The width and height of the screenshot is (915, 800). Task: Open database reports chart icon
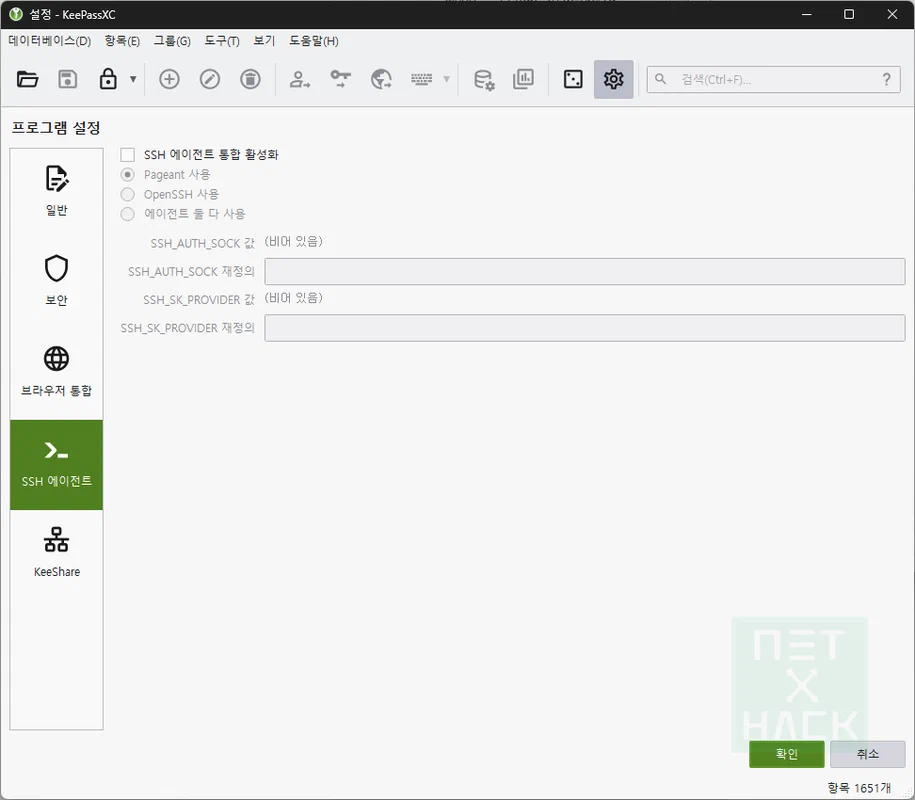pyautogui.click(x=523, y=79)
